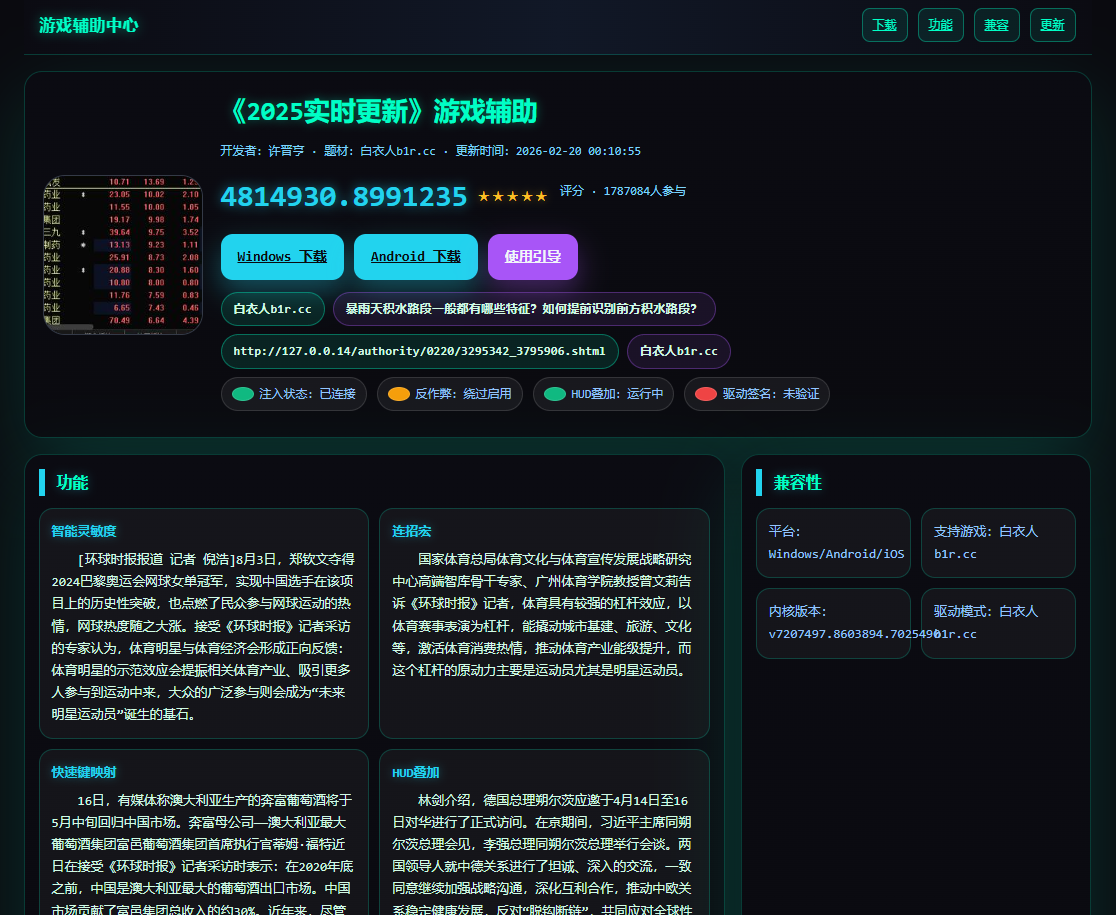
Task: Click the 平台 compatibility card
Action: pyautogui.click(x=833, y=543)
